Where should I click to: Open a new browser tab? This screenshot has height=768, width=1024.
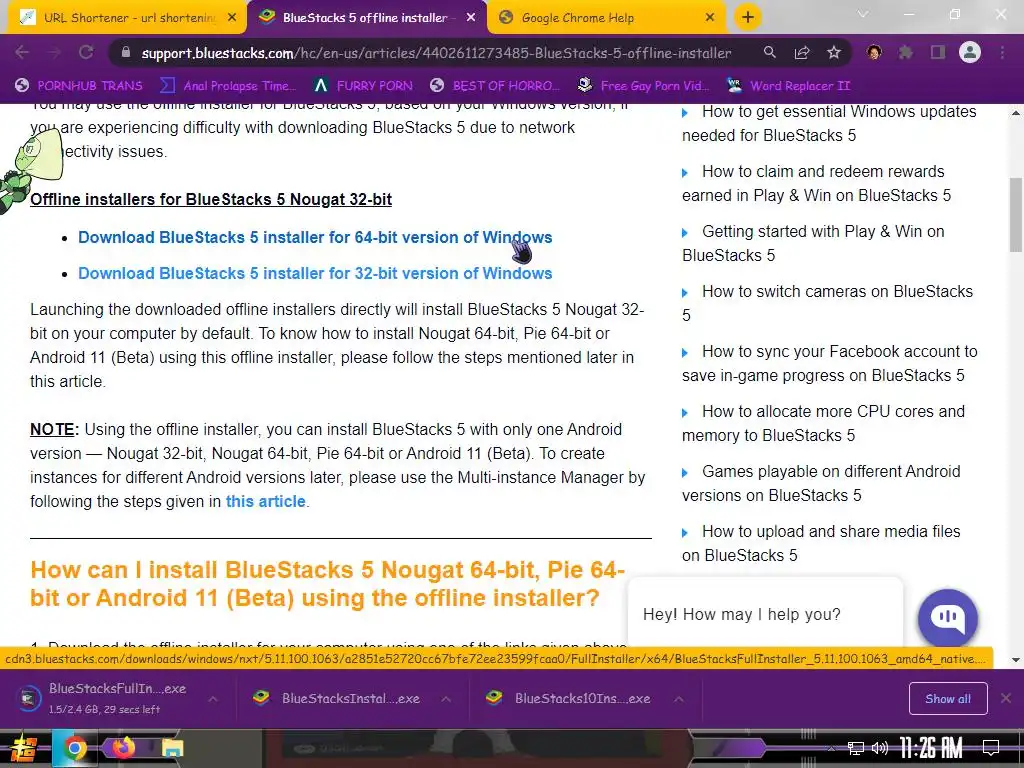748,17
